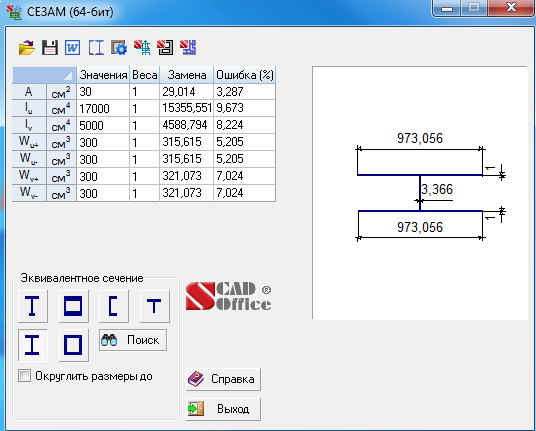Open help via the Справка button

pos(223,379)
